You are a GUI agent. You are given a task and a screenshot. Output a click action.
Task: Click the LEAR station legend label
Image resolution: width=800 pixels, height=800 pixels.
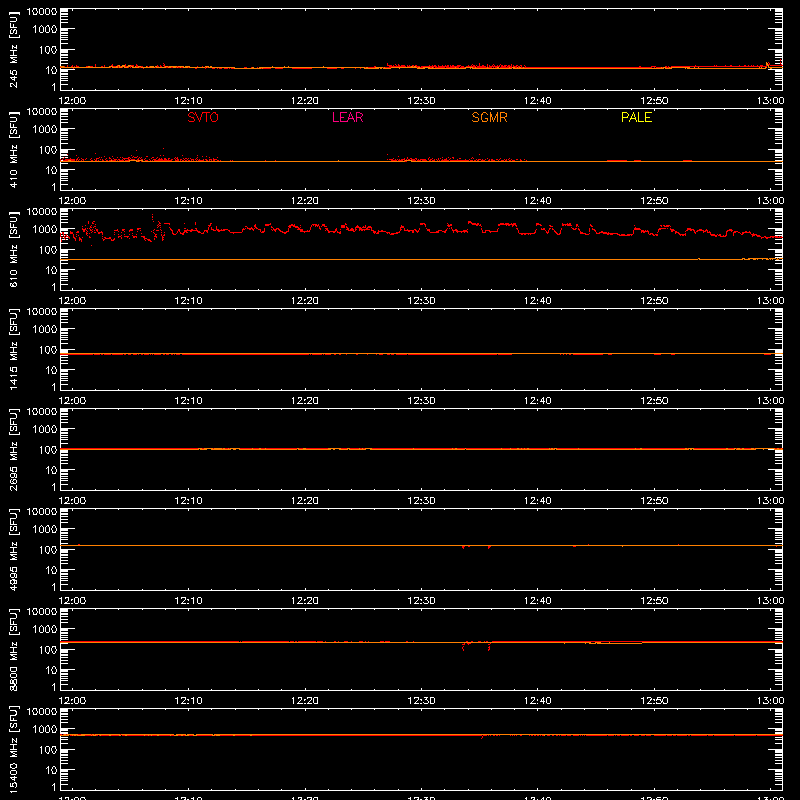(x=347, y=117)
